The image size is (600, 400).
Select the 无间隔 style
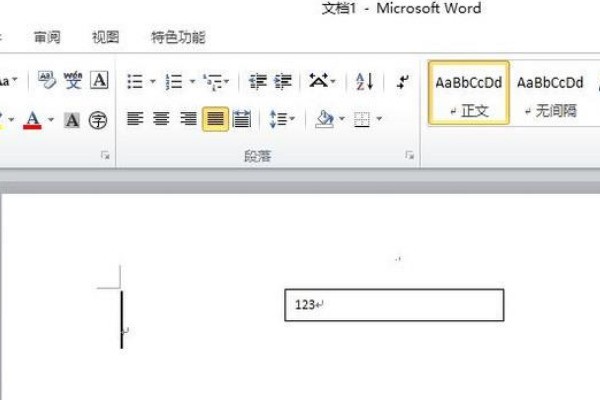coord(550,93)
